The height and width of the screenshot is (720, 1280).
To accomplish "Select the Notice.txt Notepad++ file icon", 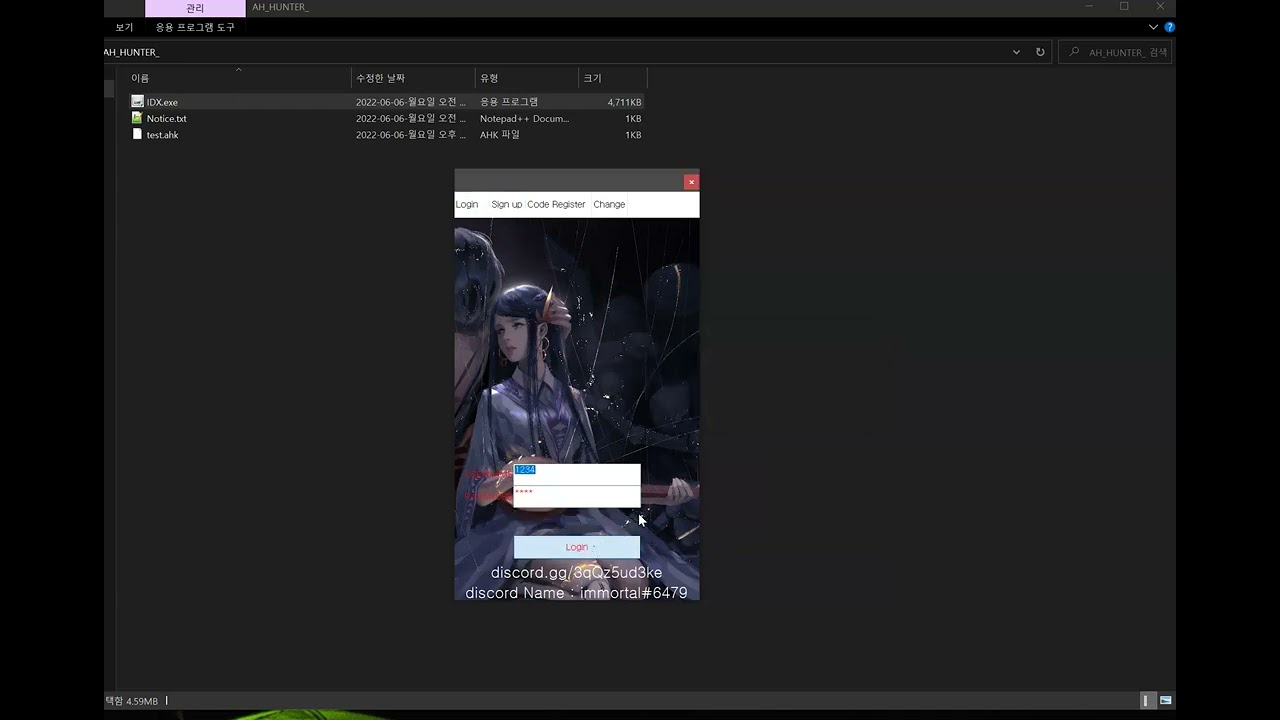I will point(137,117).
